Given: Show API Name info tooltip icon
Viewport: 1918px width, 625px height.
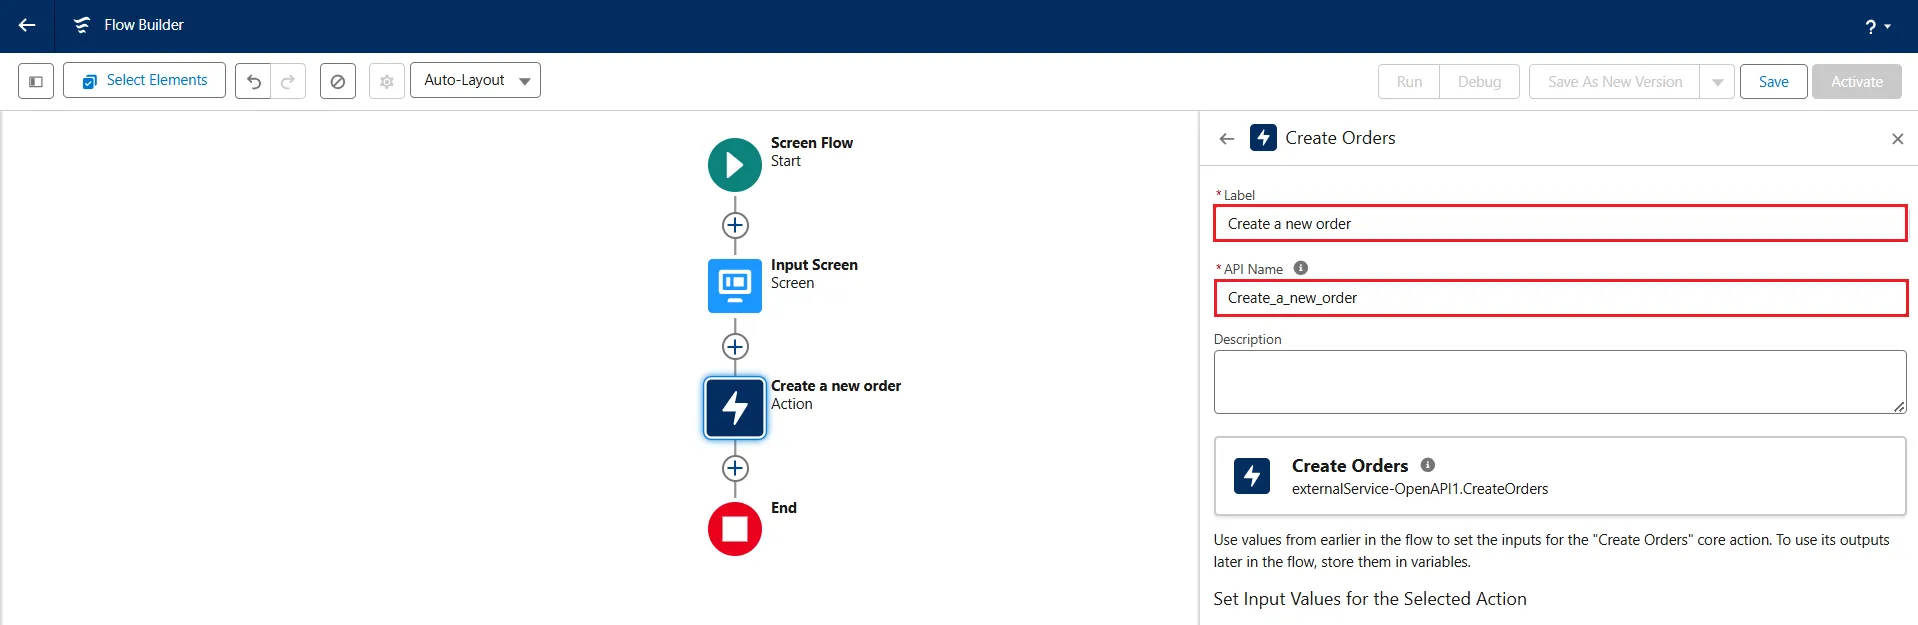Looking at the screenshot, I should click(1300, 268).
